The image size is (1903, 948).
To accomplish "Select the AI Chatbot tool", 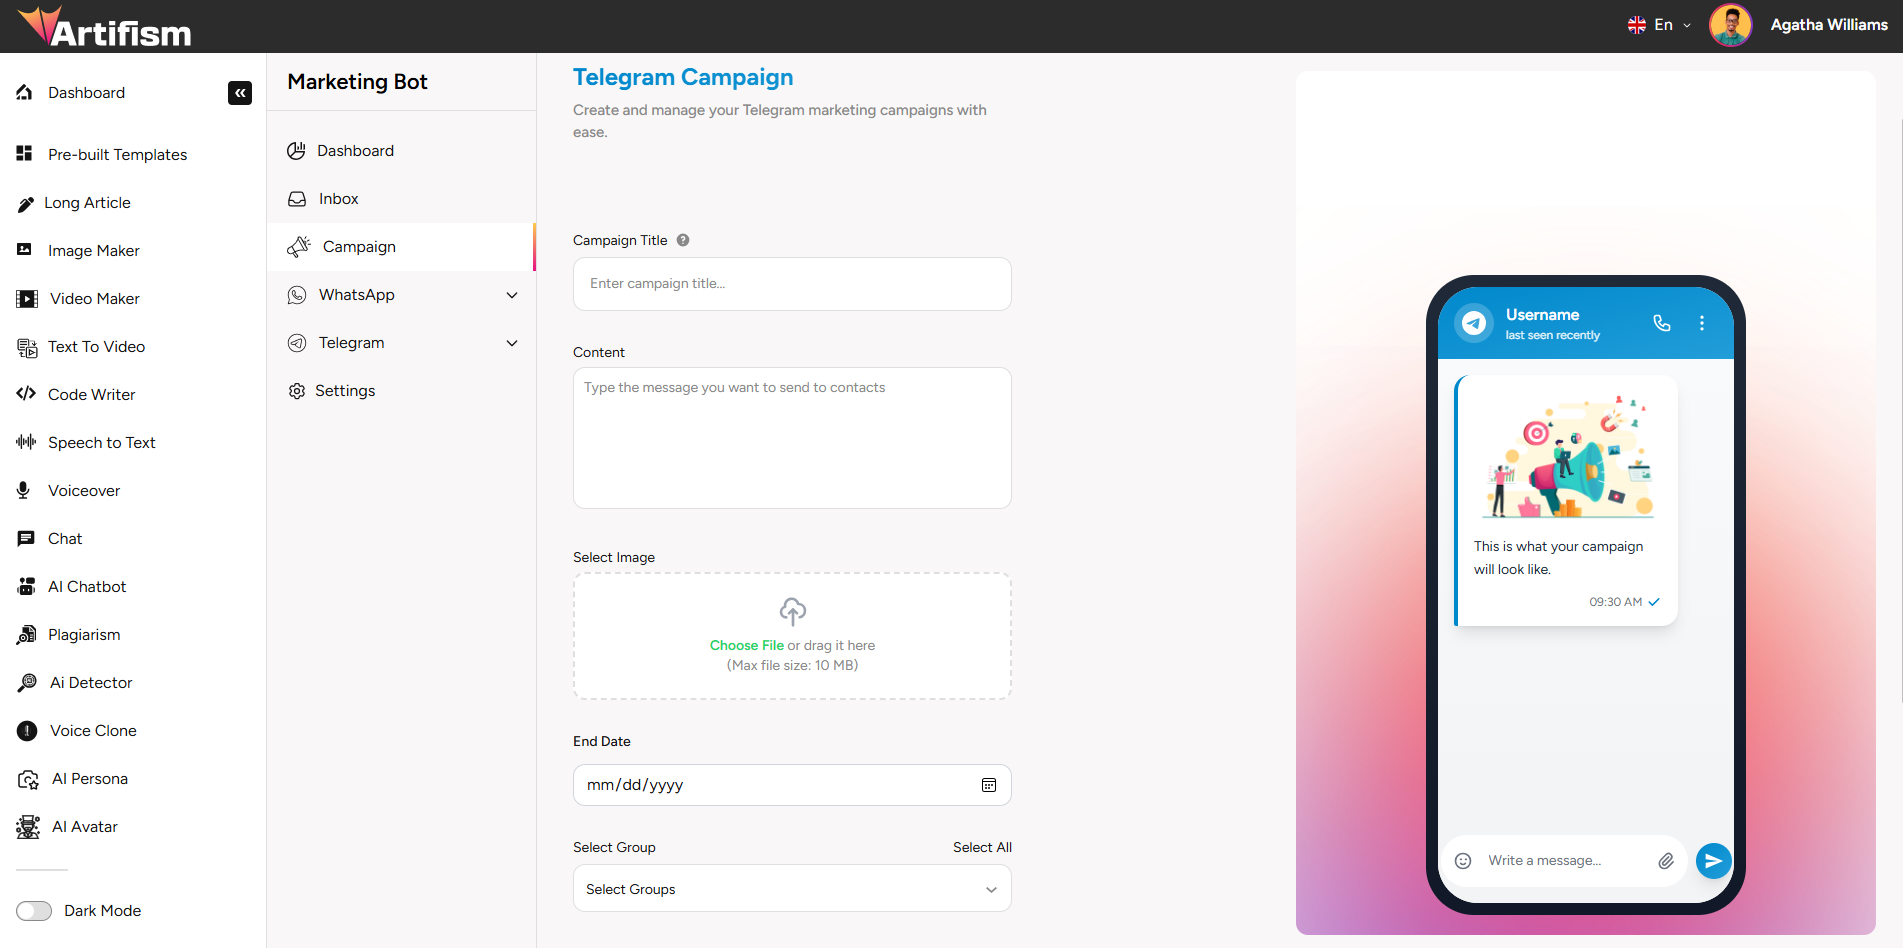I will [x=87, y=586].
